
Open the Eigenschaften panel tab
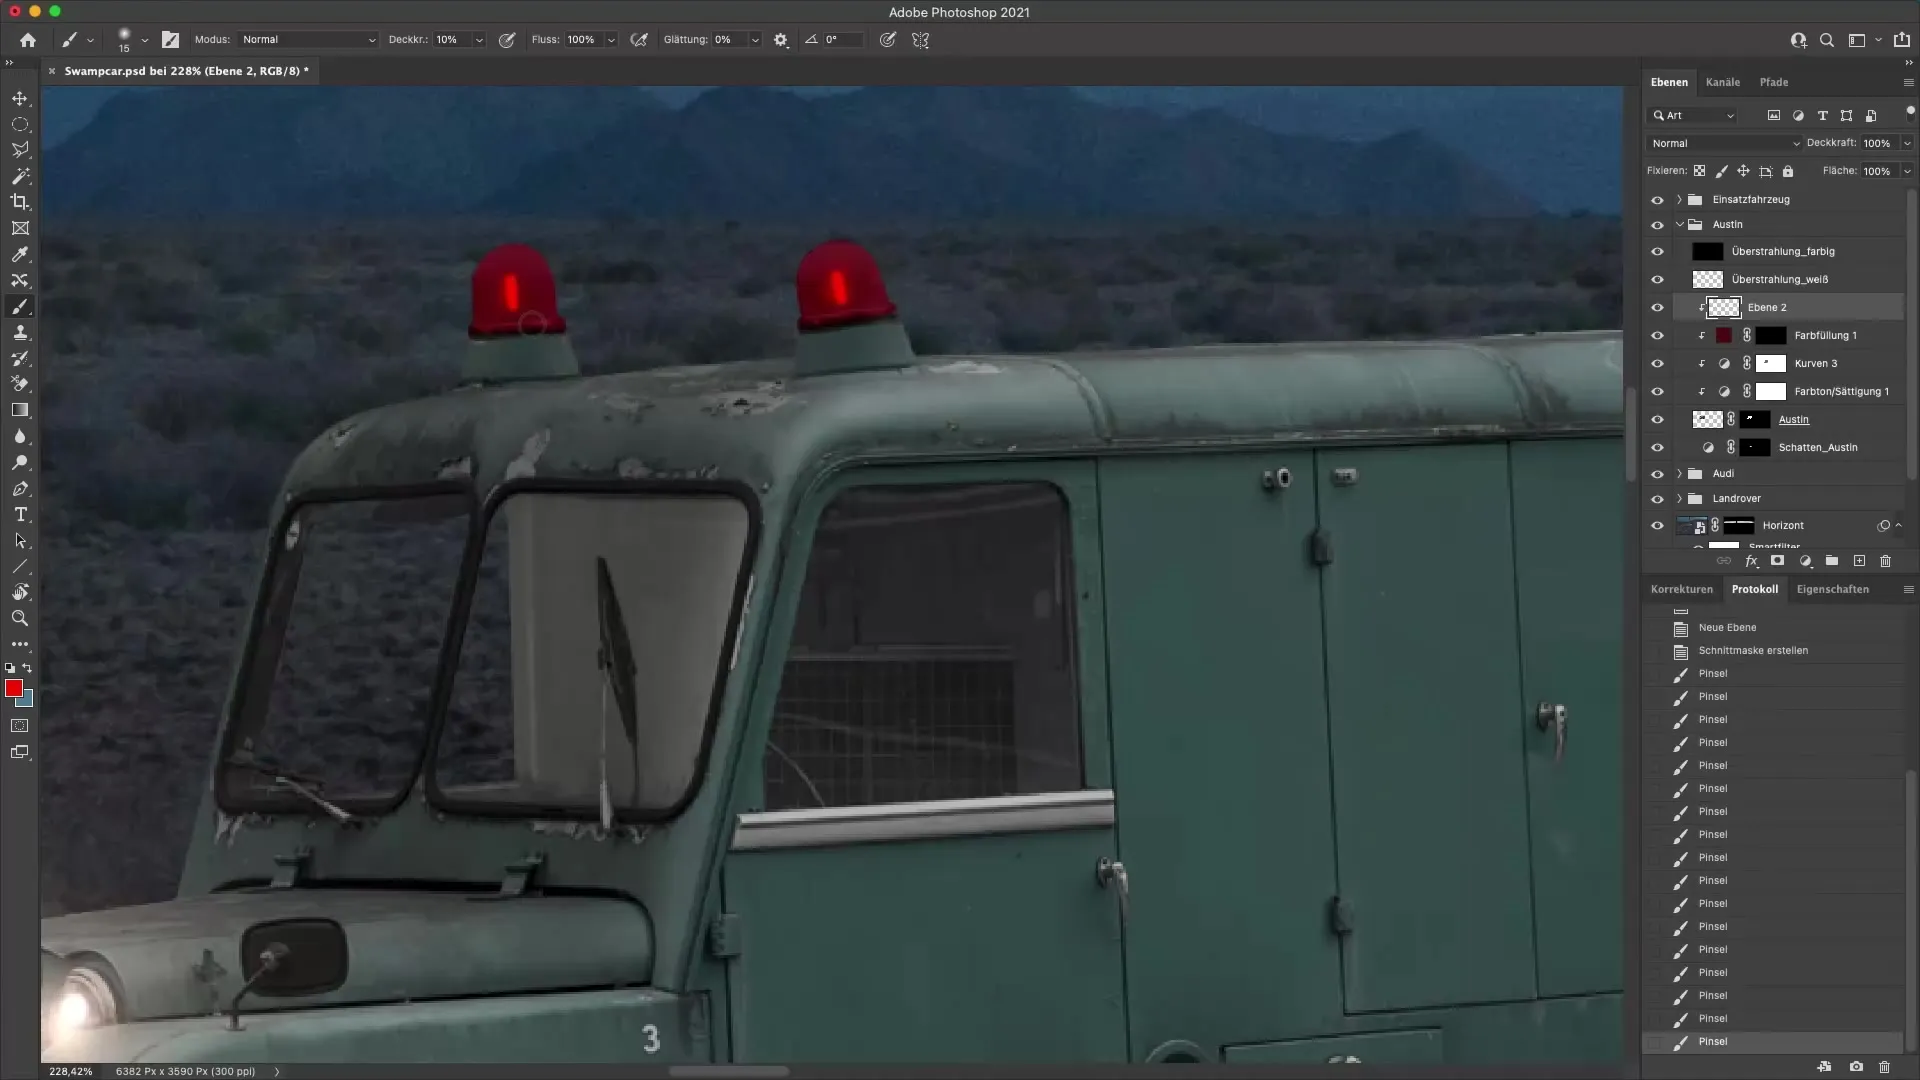(1832, 589)
